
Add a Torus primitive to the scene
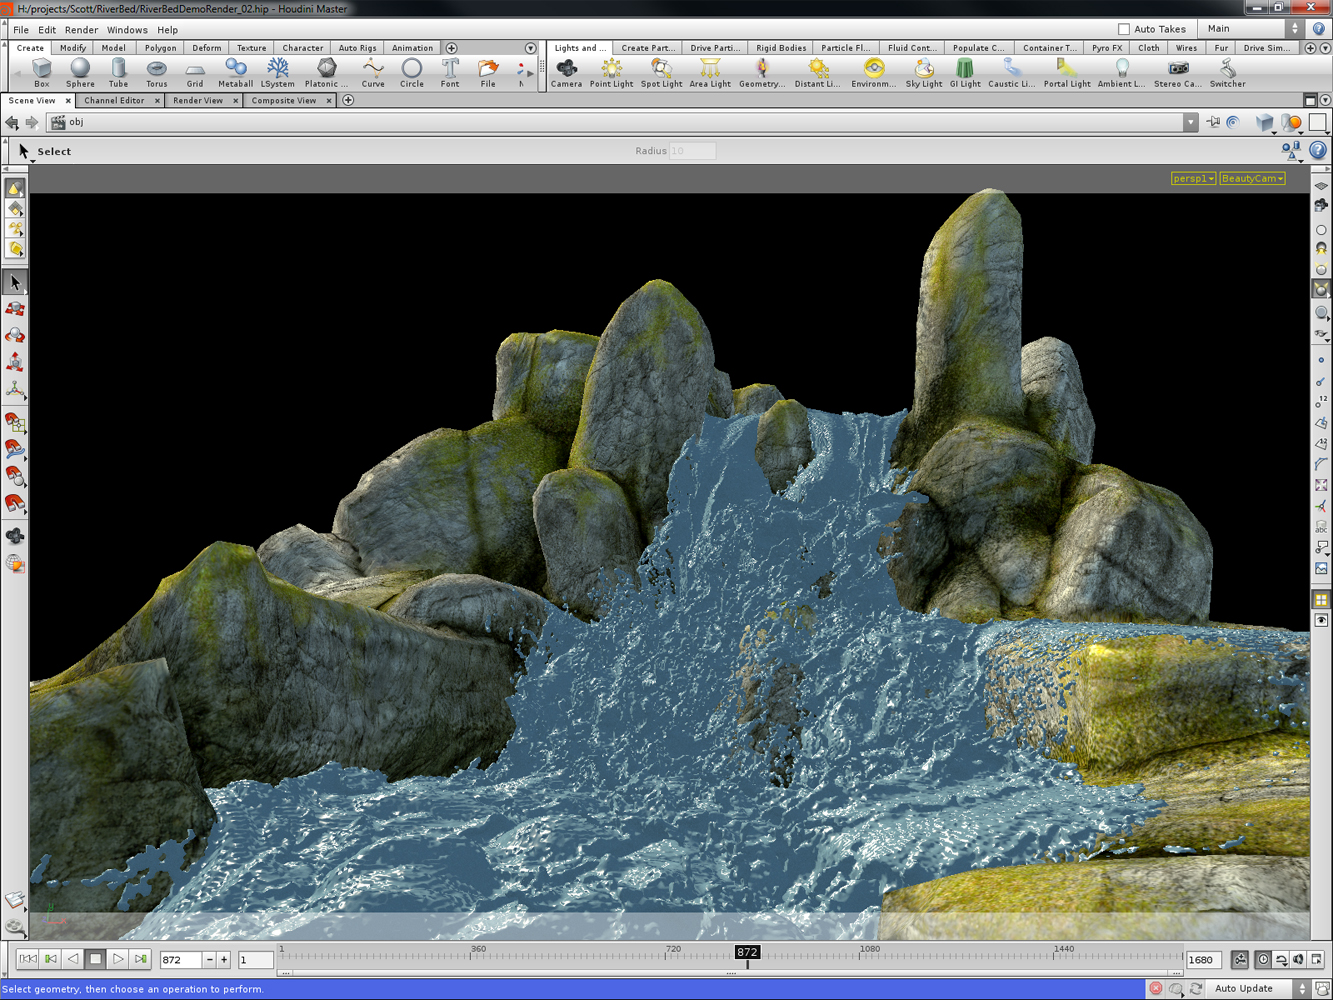157,70
